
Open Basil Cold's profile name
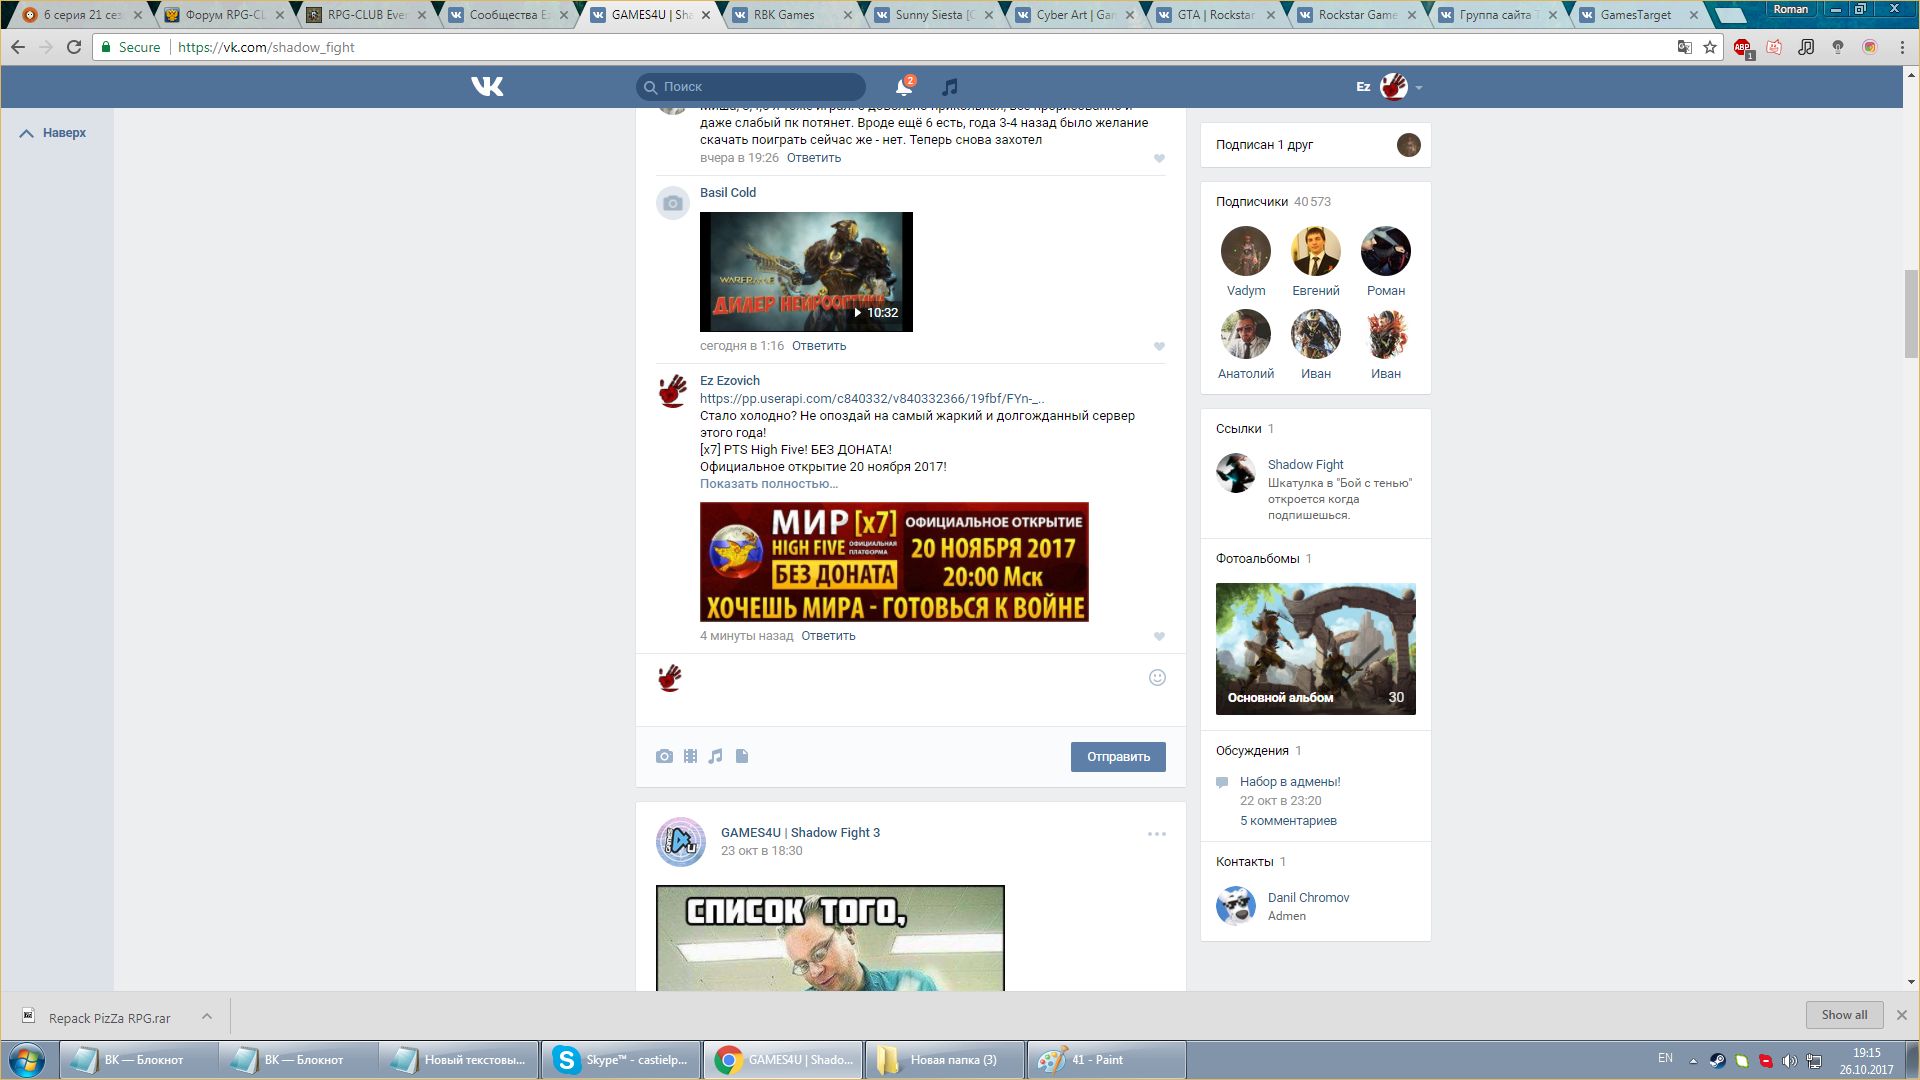tap(728, 193)
